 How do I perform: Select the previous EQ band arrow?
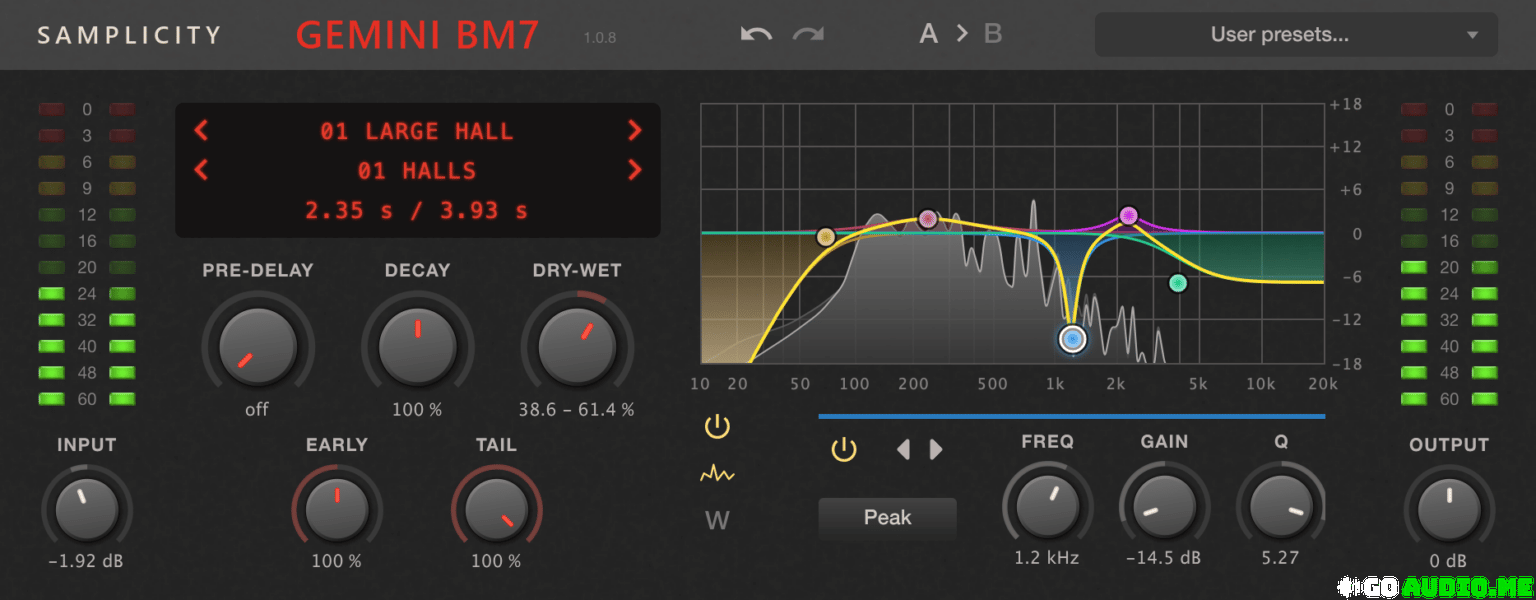[x=903, y=450]
